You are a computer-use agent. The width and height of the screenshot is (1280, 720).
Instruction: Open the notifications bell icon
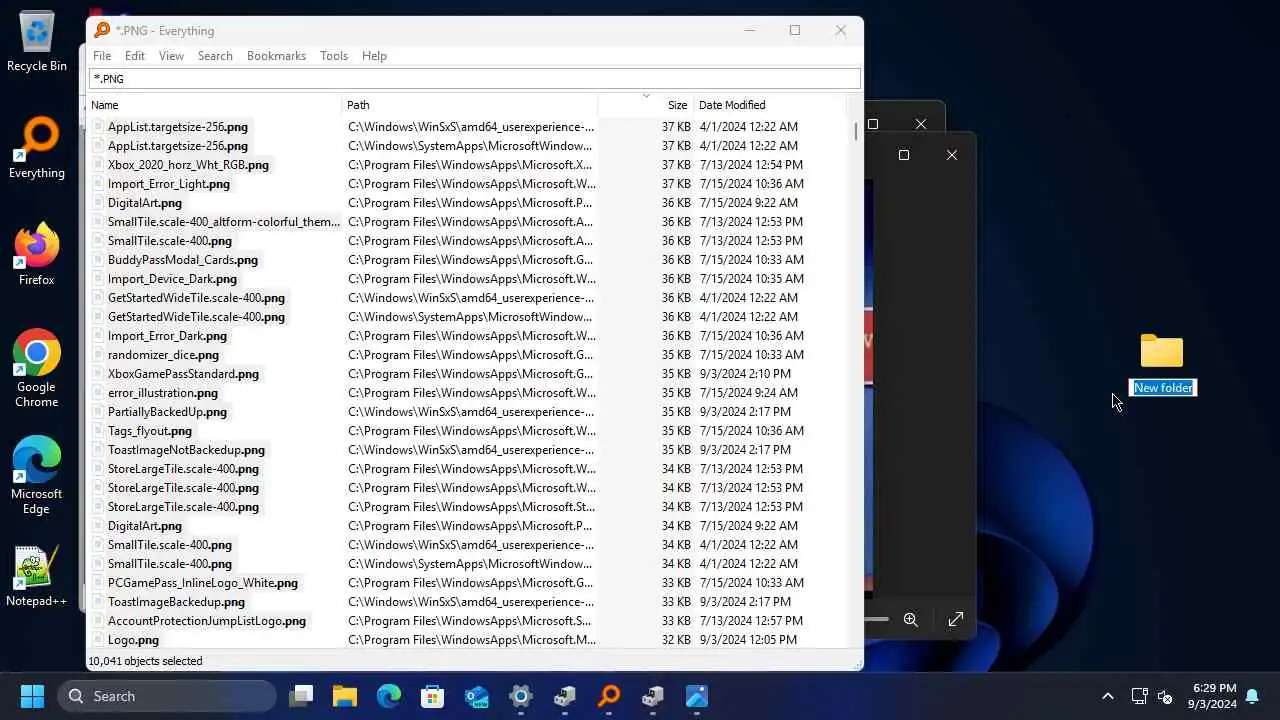(x=1252, y=696)
